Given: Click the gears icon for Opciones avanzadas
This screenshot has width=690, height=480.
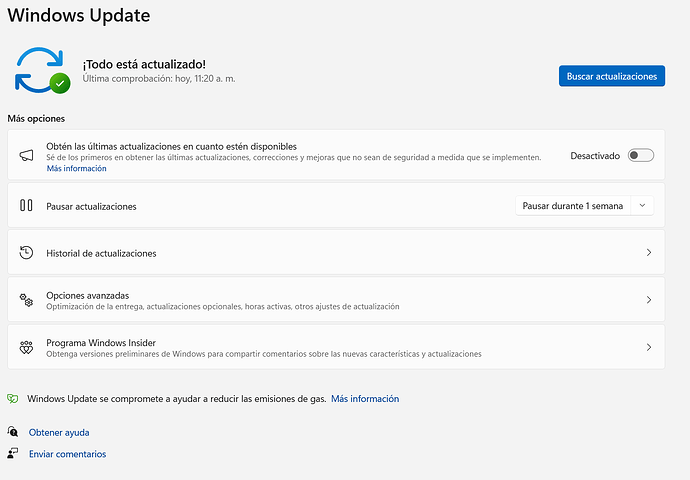Looking at the screenshot, I should point(26,300).
